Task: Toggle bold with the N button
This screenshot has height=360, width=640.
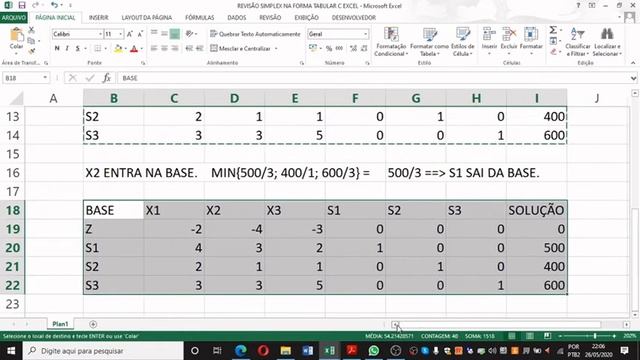Action: tap(57, 48)
